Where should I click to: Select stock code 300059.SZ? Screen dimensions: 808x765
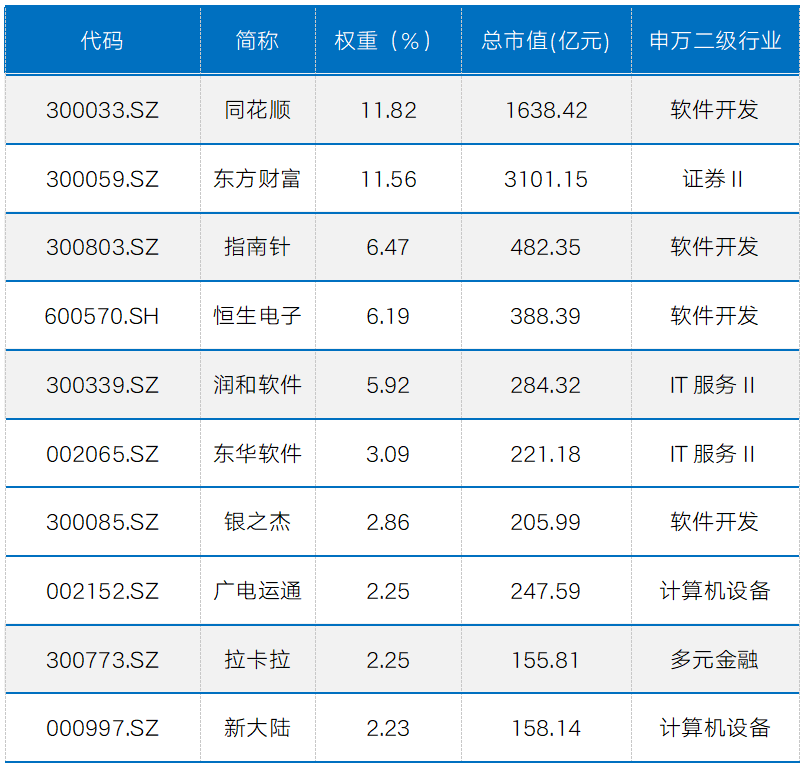103,179
